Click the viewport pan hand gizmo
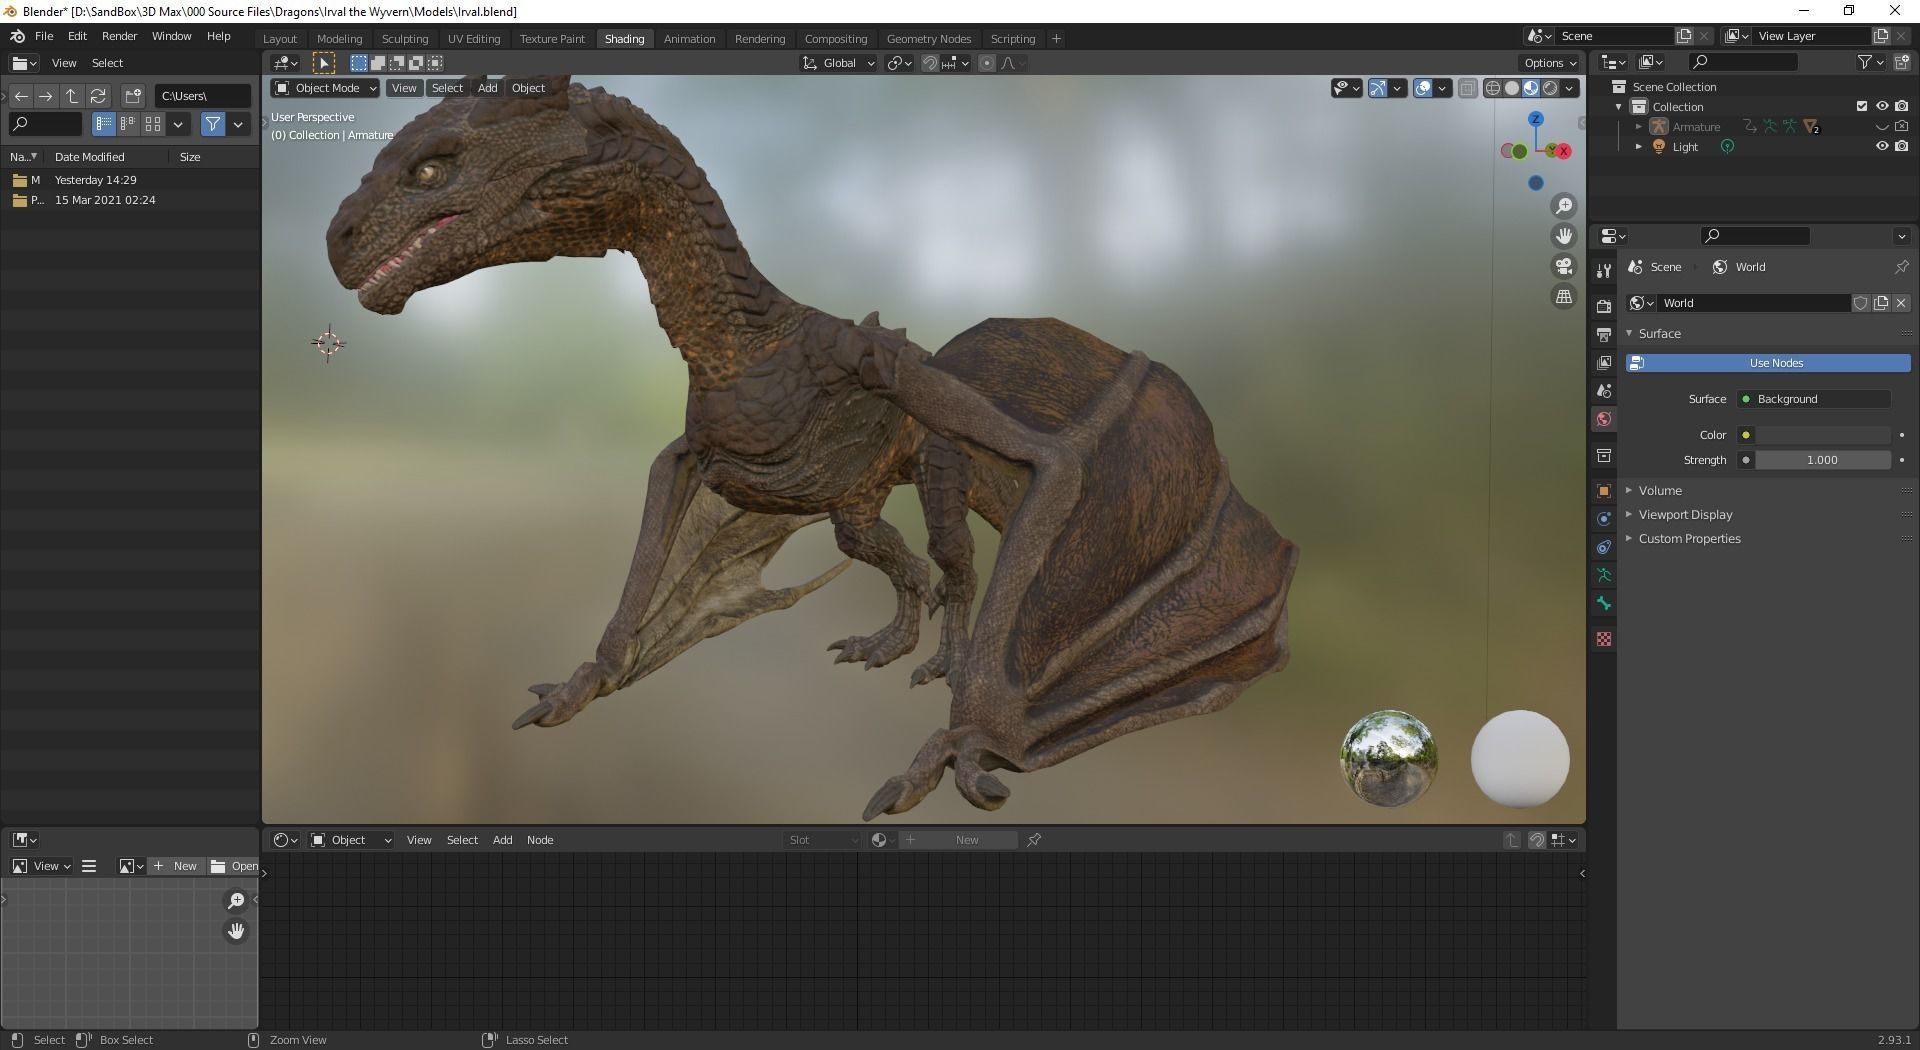This screenshot has height=1050, width=1920. (1563, 236)
